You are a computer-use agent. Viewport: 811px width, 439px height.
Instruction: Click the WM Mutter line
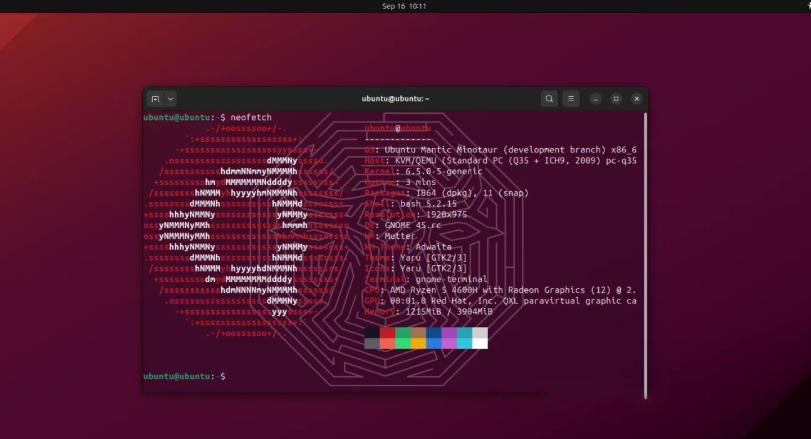point(389,236)
